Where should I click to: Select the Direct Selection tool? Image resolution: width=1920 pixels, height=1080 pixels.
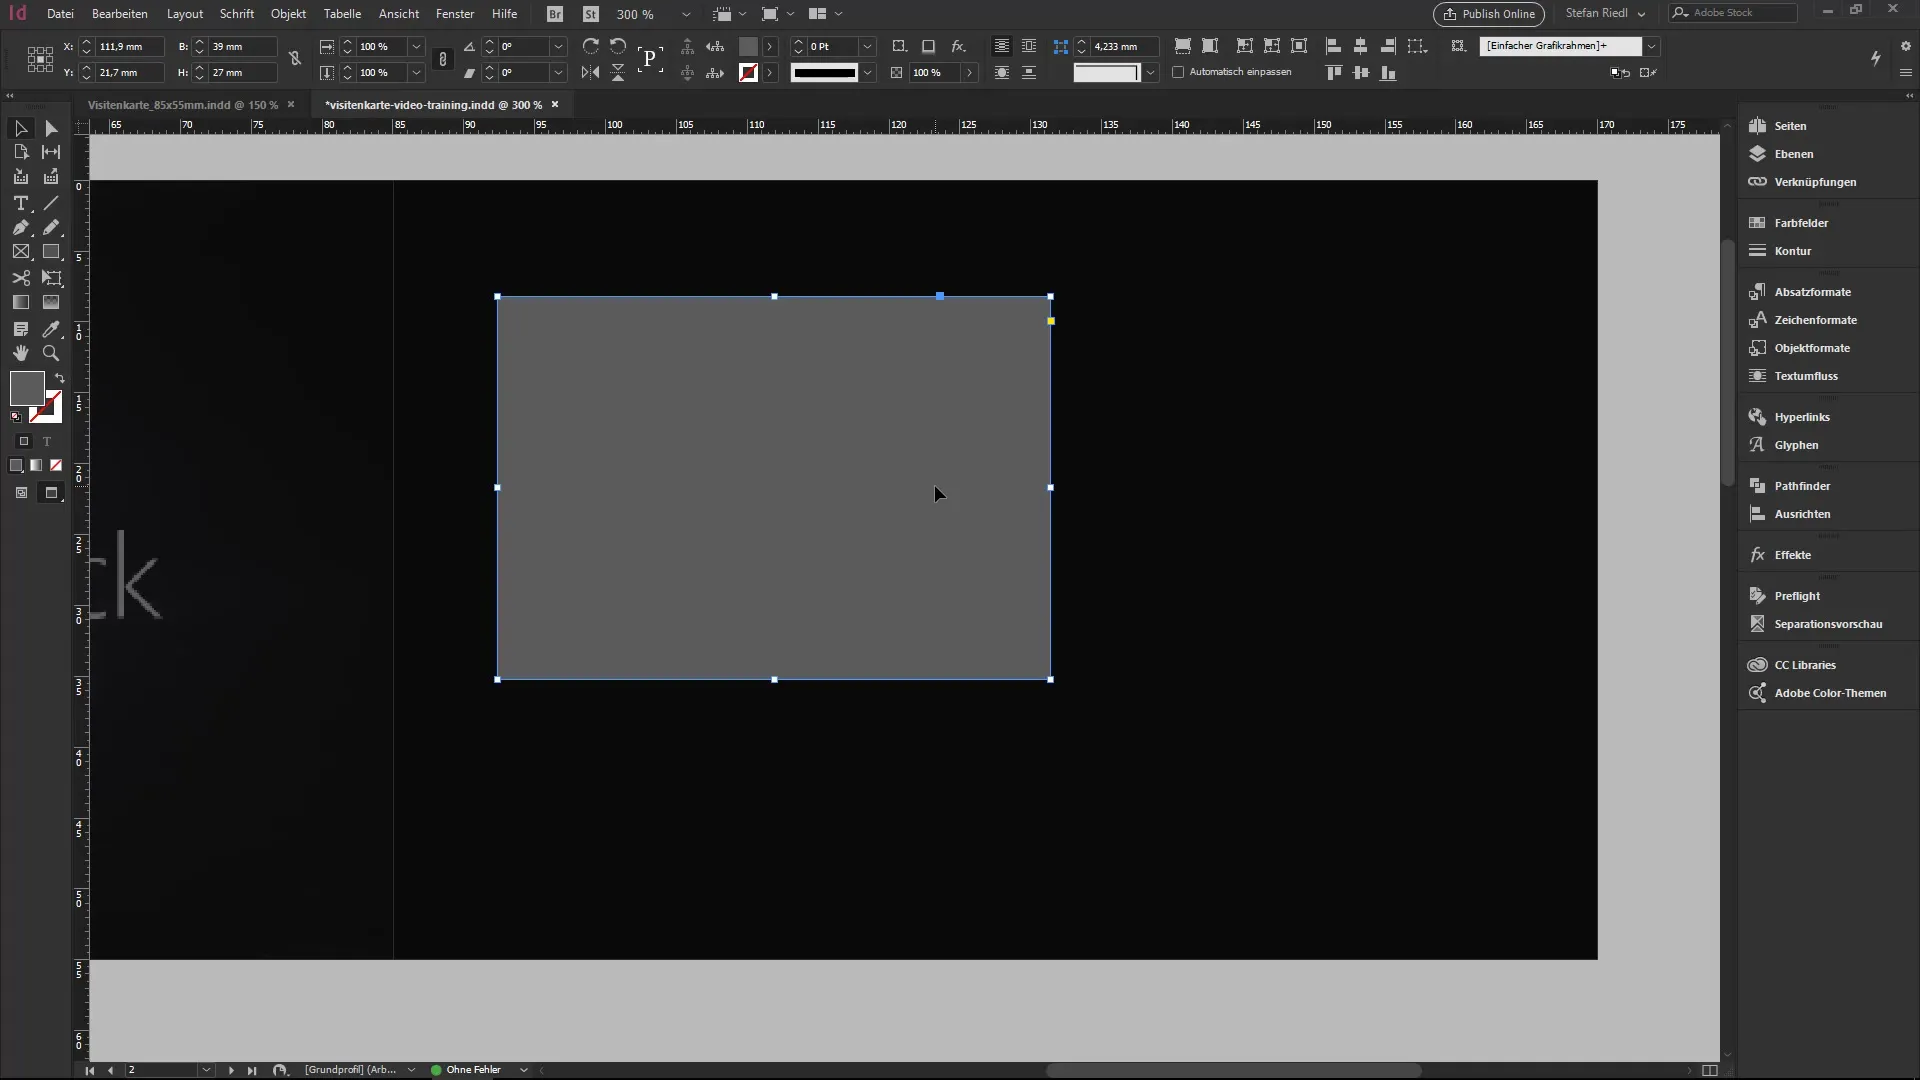(x=51, y=128)
